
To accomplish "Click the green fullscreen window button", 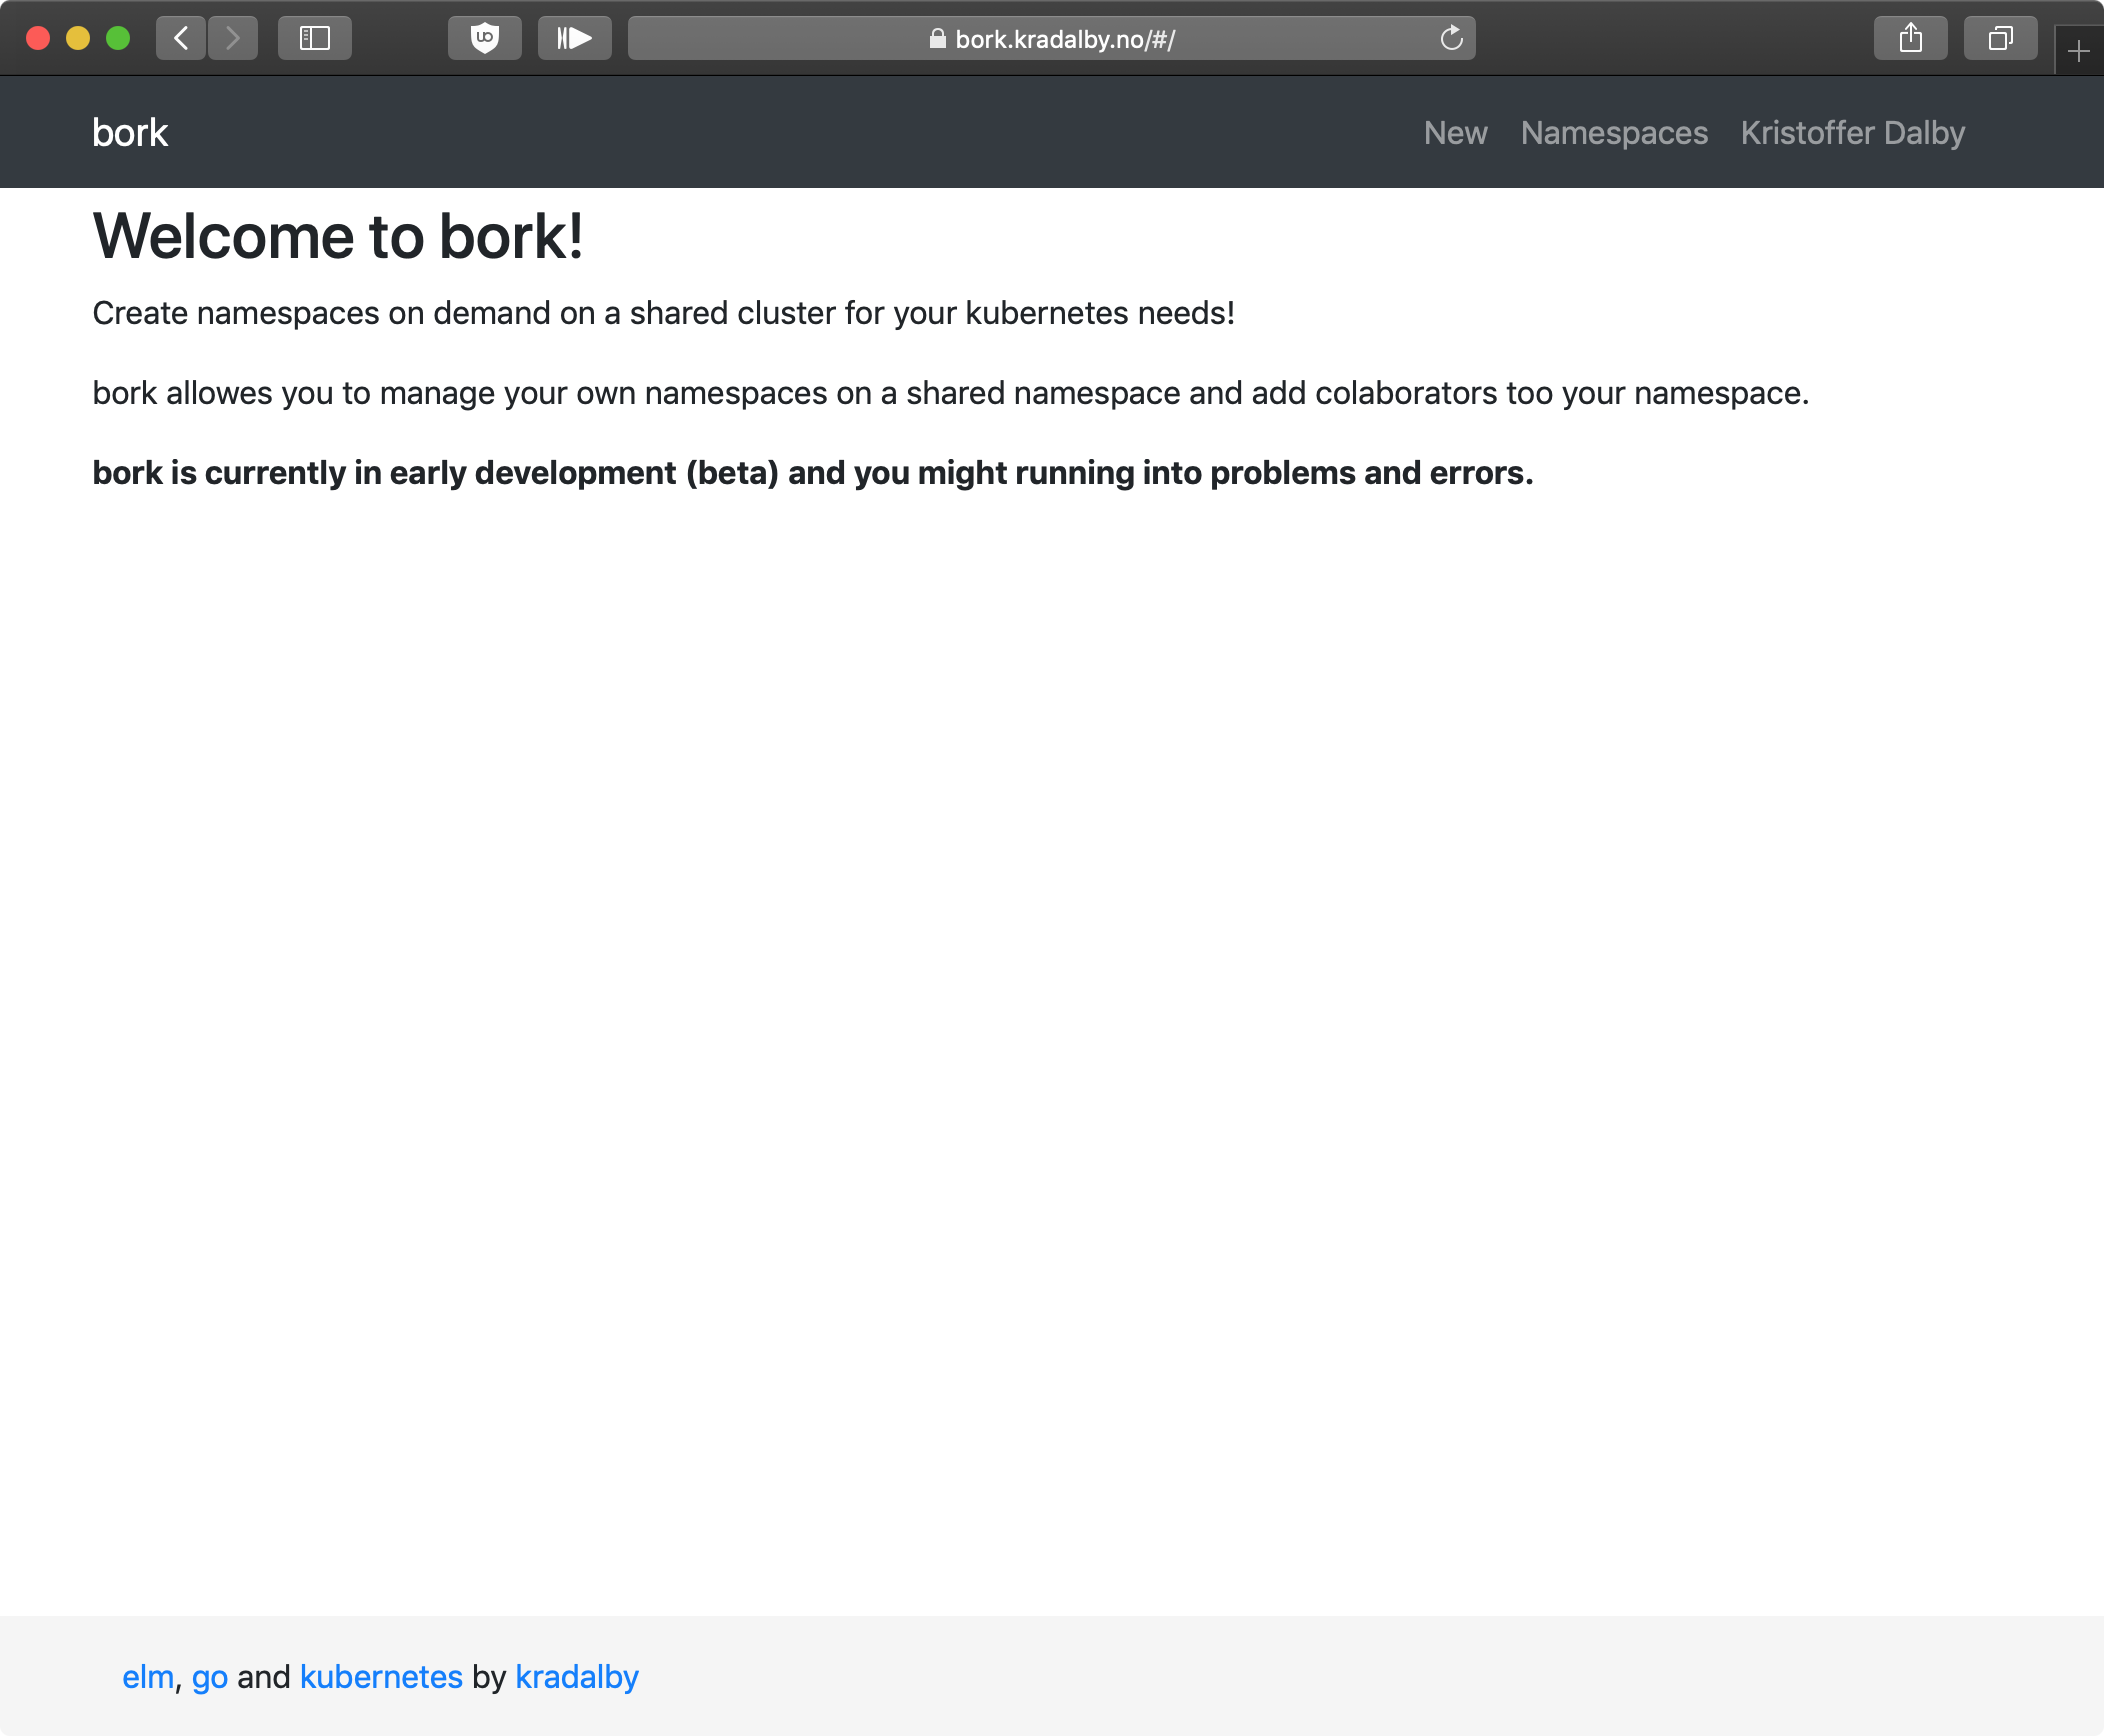I will [118, 39].
